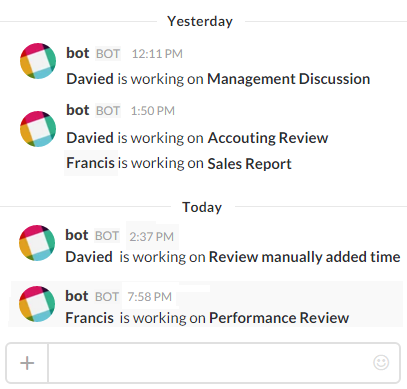Click the 12:11 PM timestamp
Screen dimensions: 407x389
coord(157,54)
